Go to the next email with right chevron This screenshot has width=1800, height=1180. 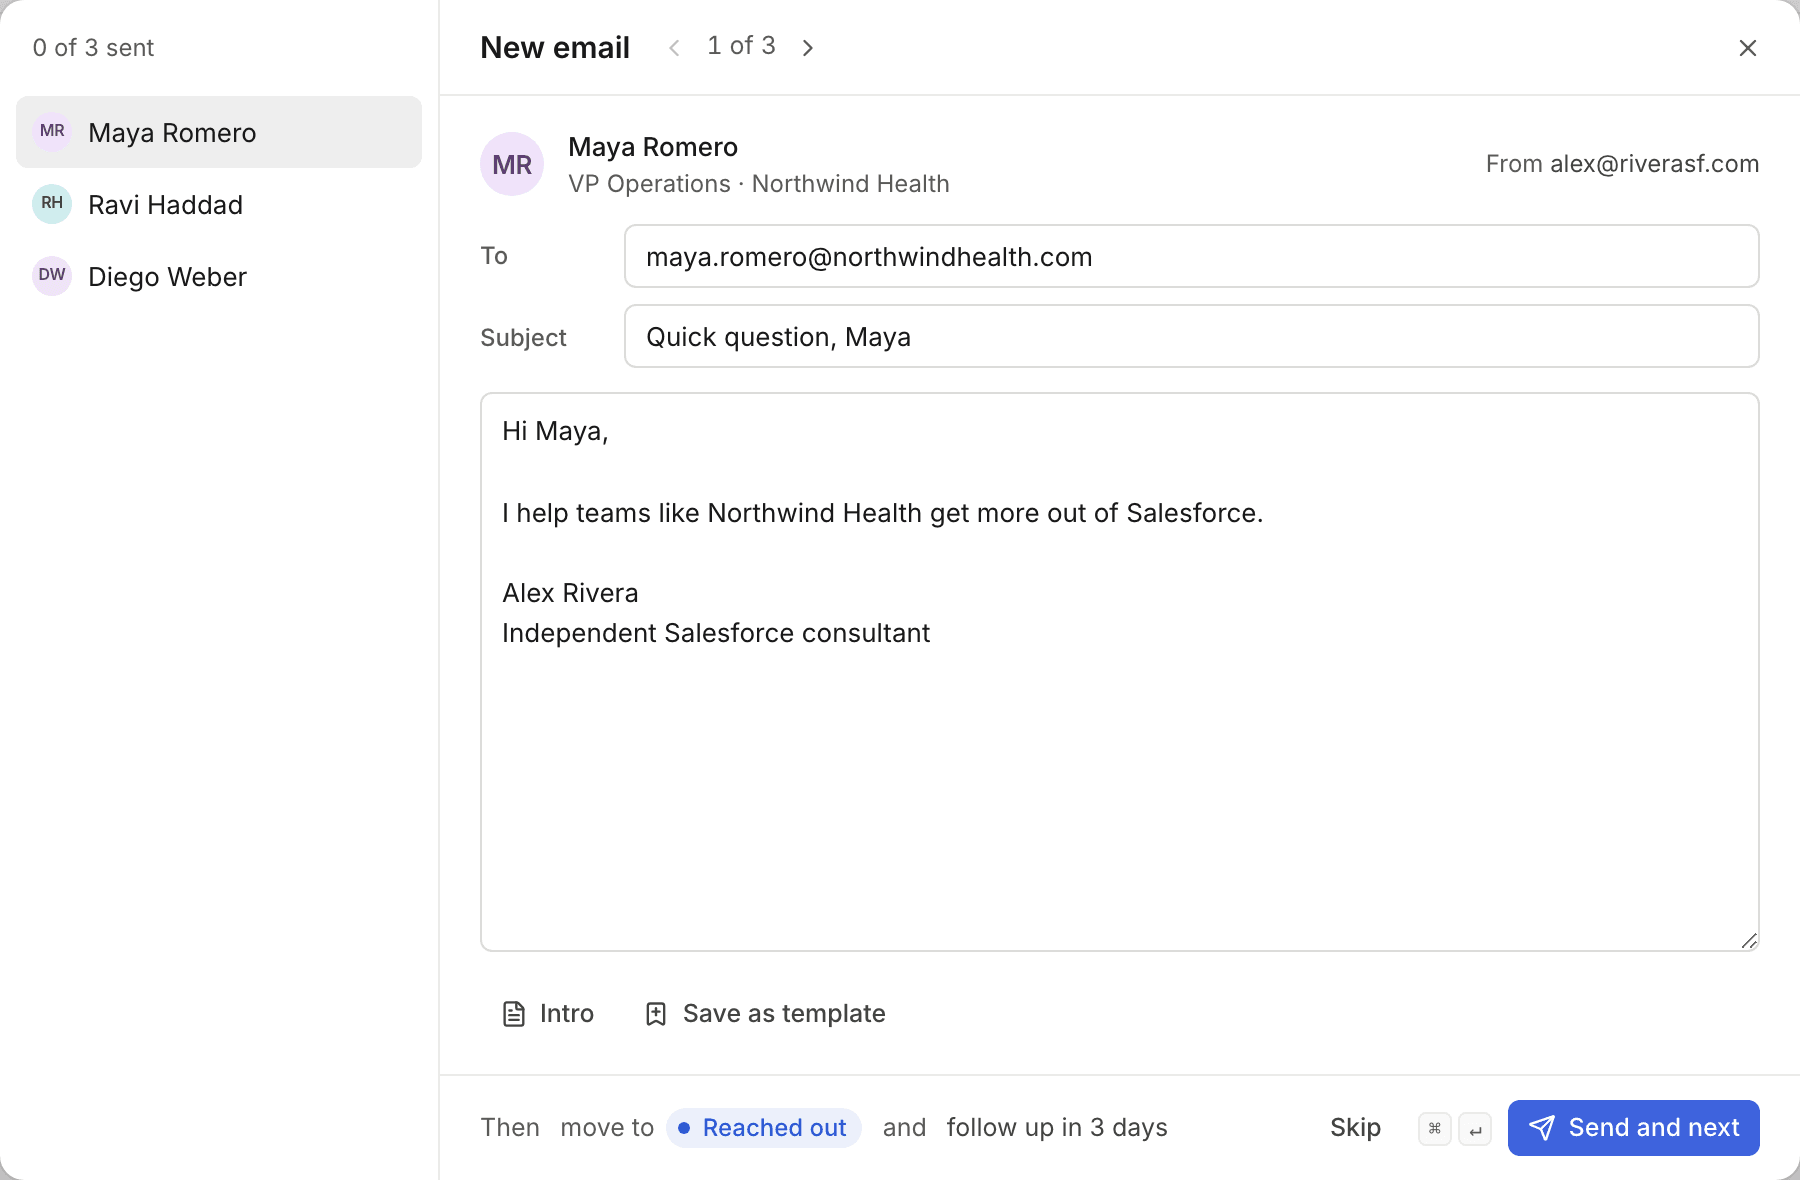click(807, 48)
